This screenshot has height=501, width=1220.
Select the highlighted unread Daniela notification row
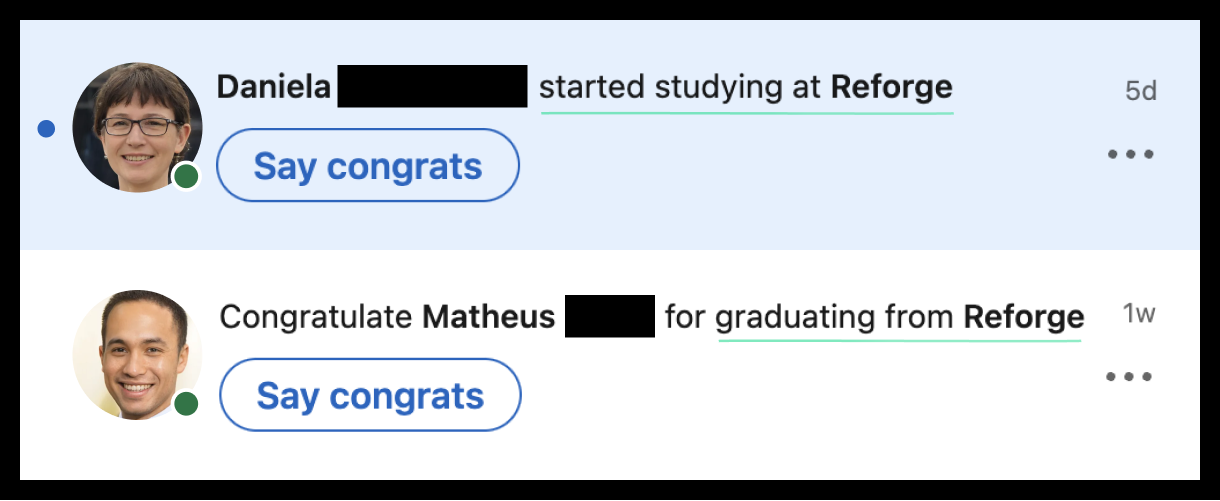point(610,135)
